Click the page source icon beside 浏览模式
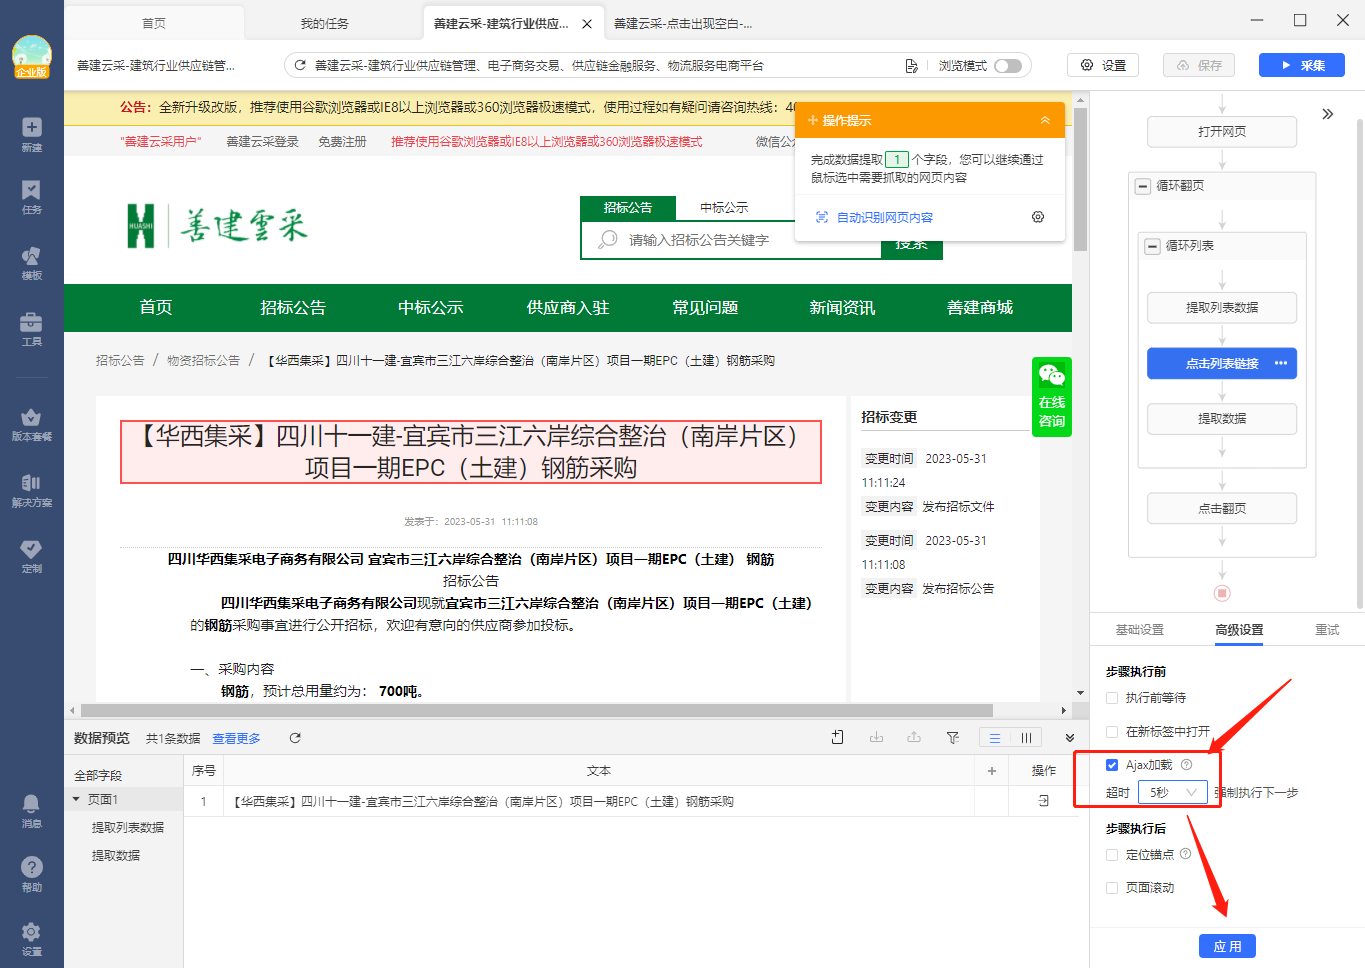The height and width of the screenshot is (968, 1365). click(911, 66)
